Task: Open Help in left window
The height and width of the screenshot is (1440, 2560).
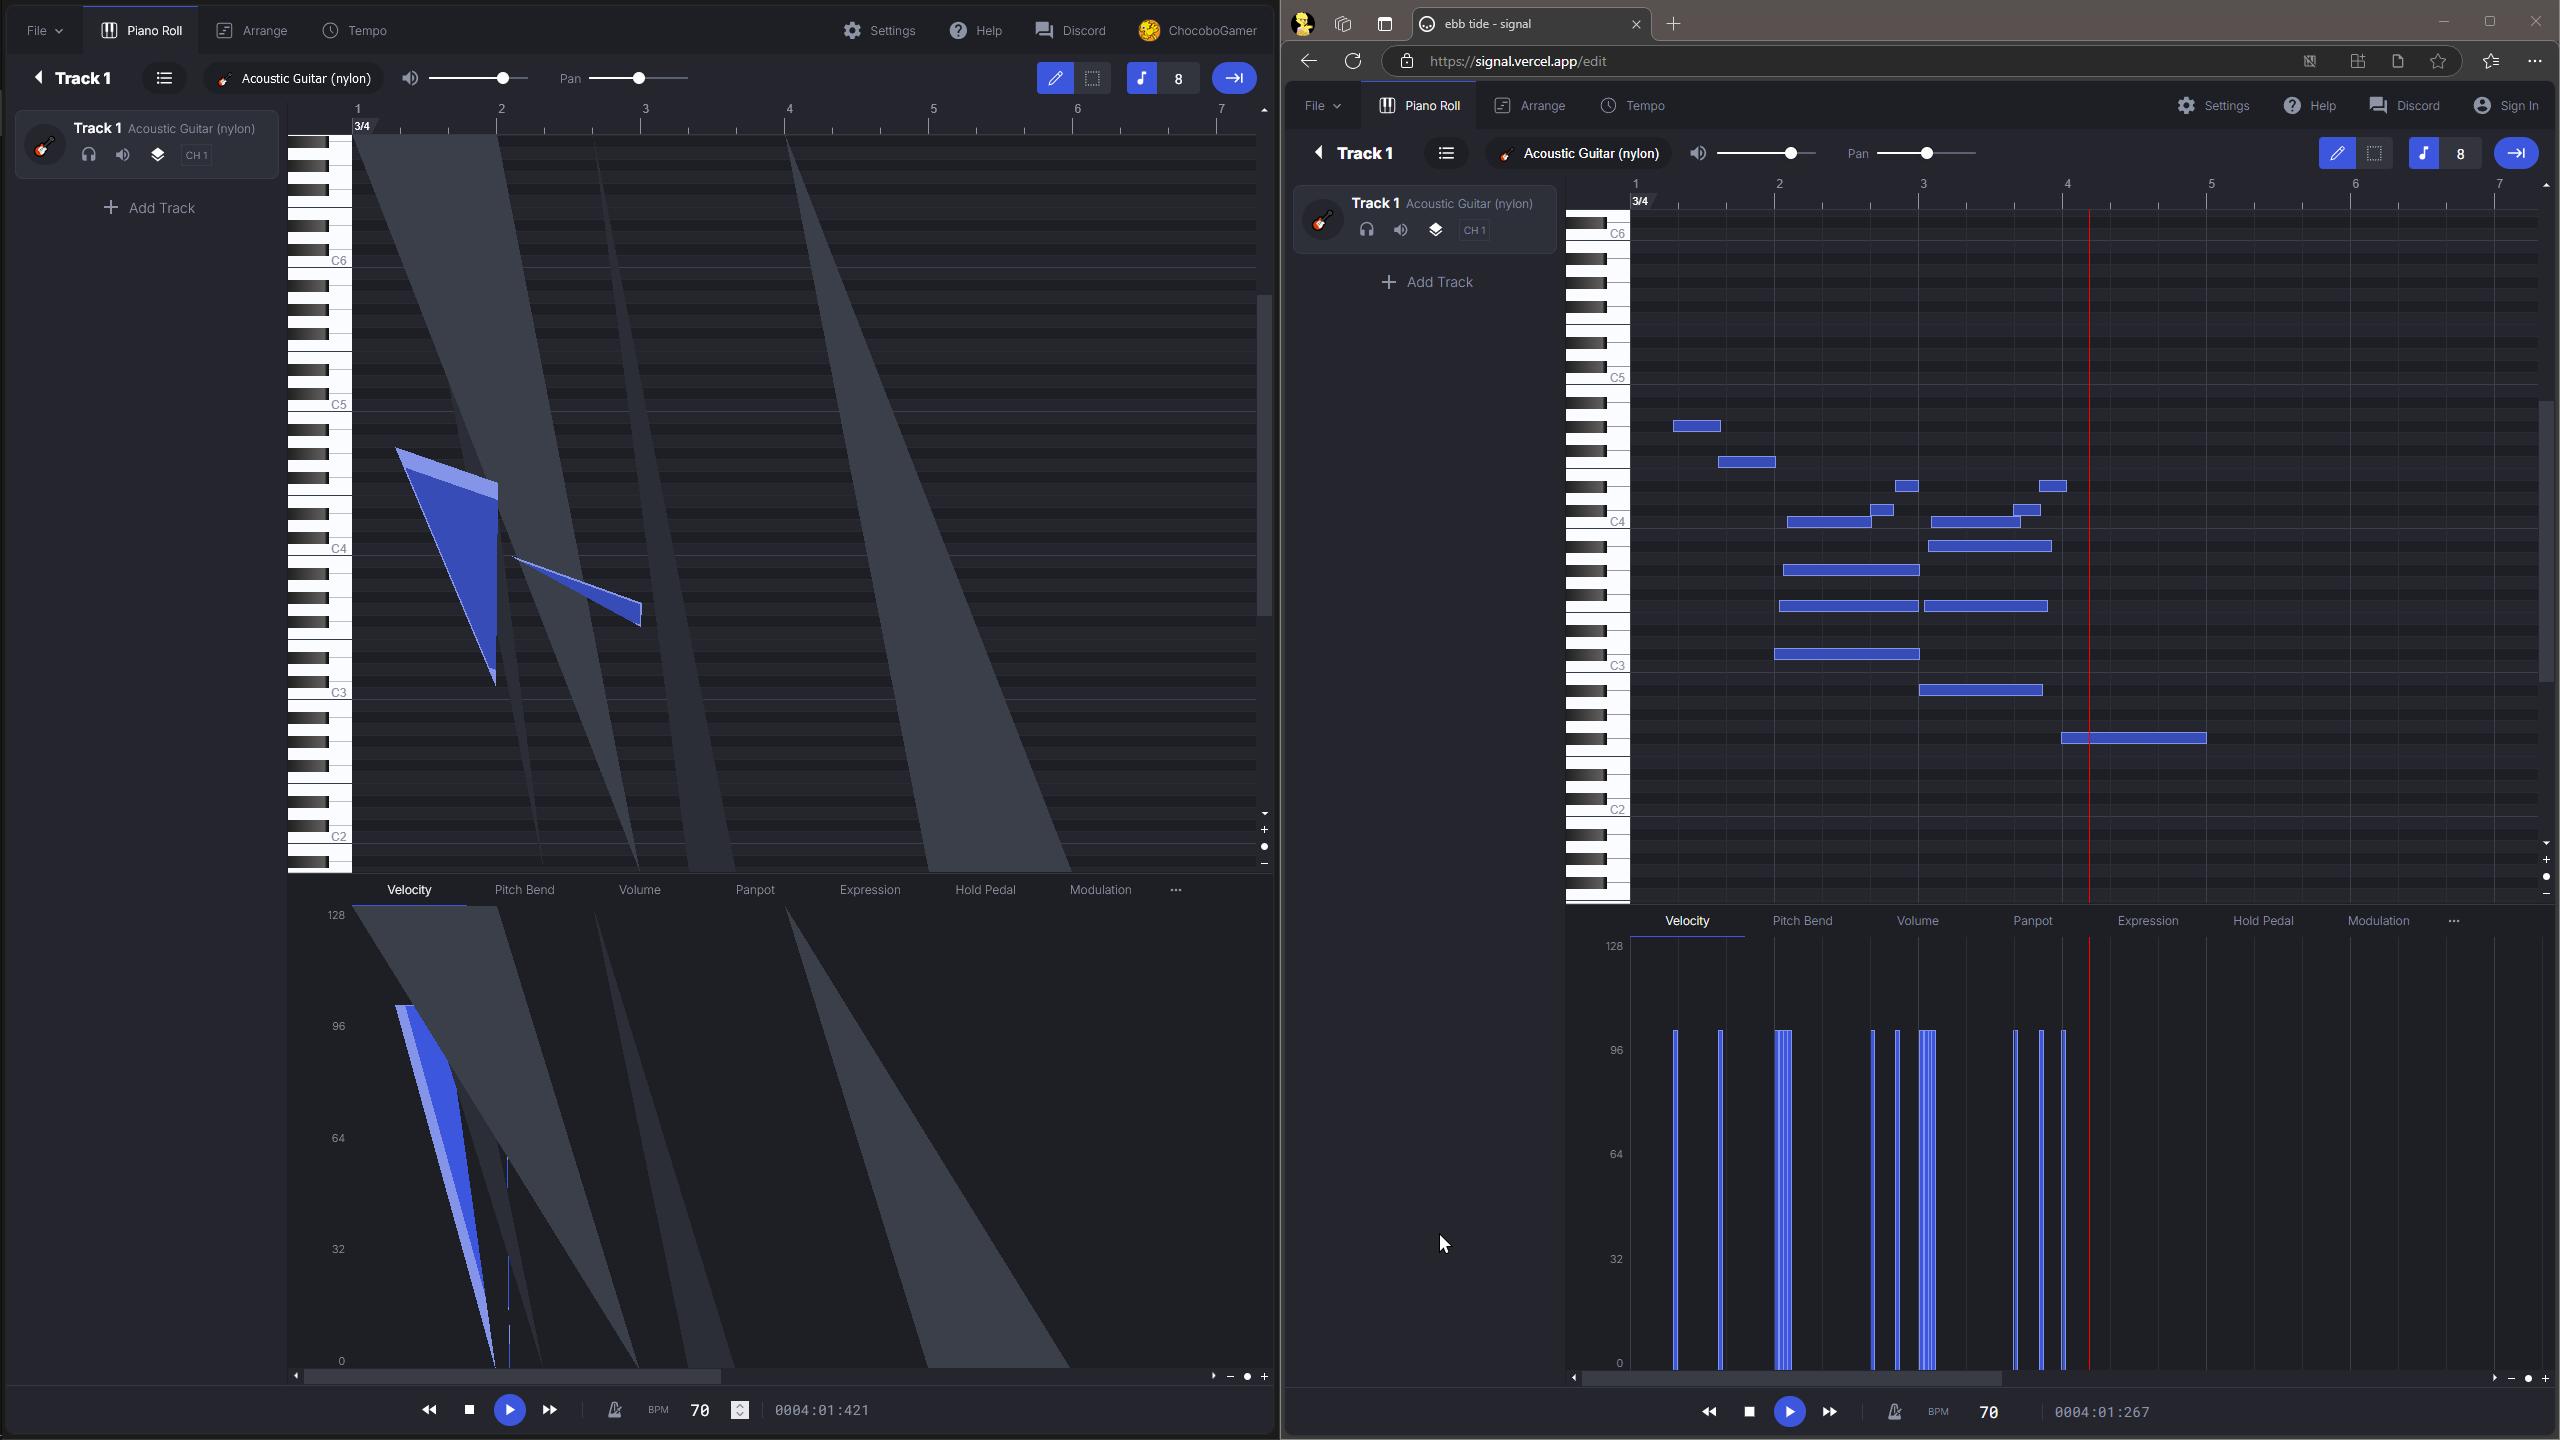Action: click(x=976, y=31)
